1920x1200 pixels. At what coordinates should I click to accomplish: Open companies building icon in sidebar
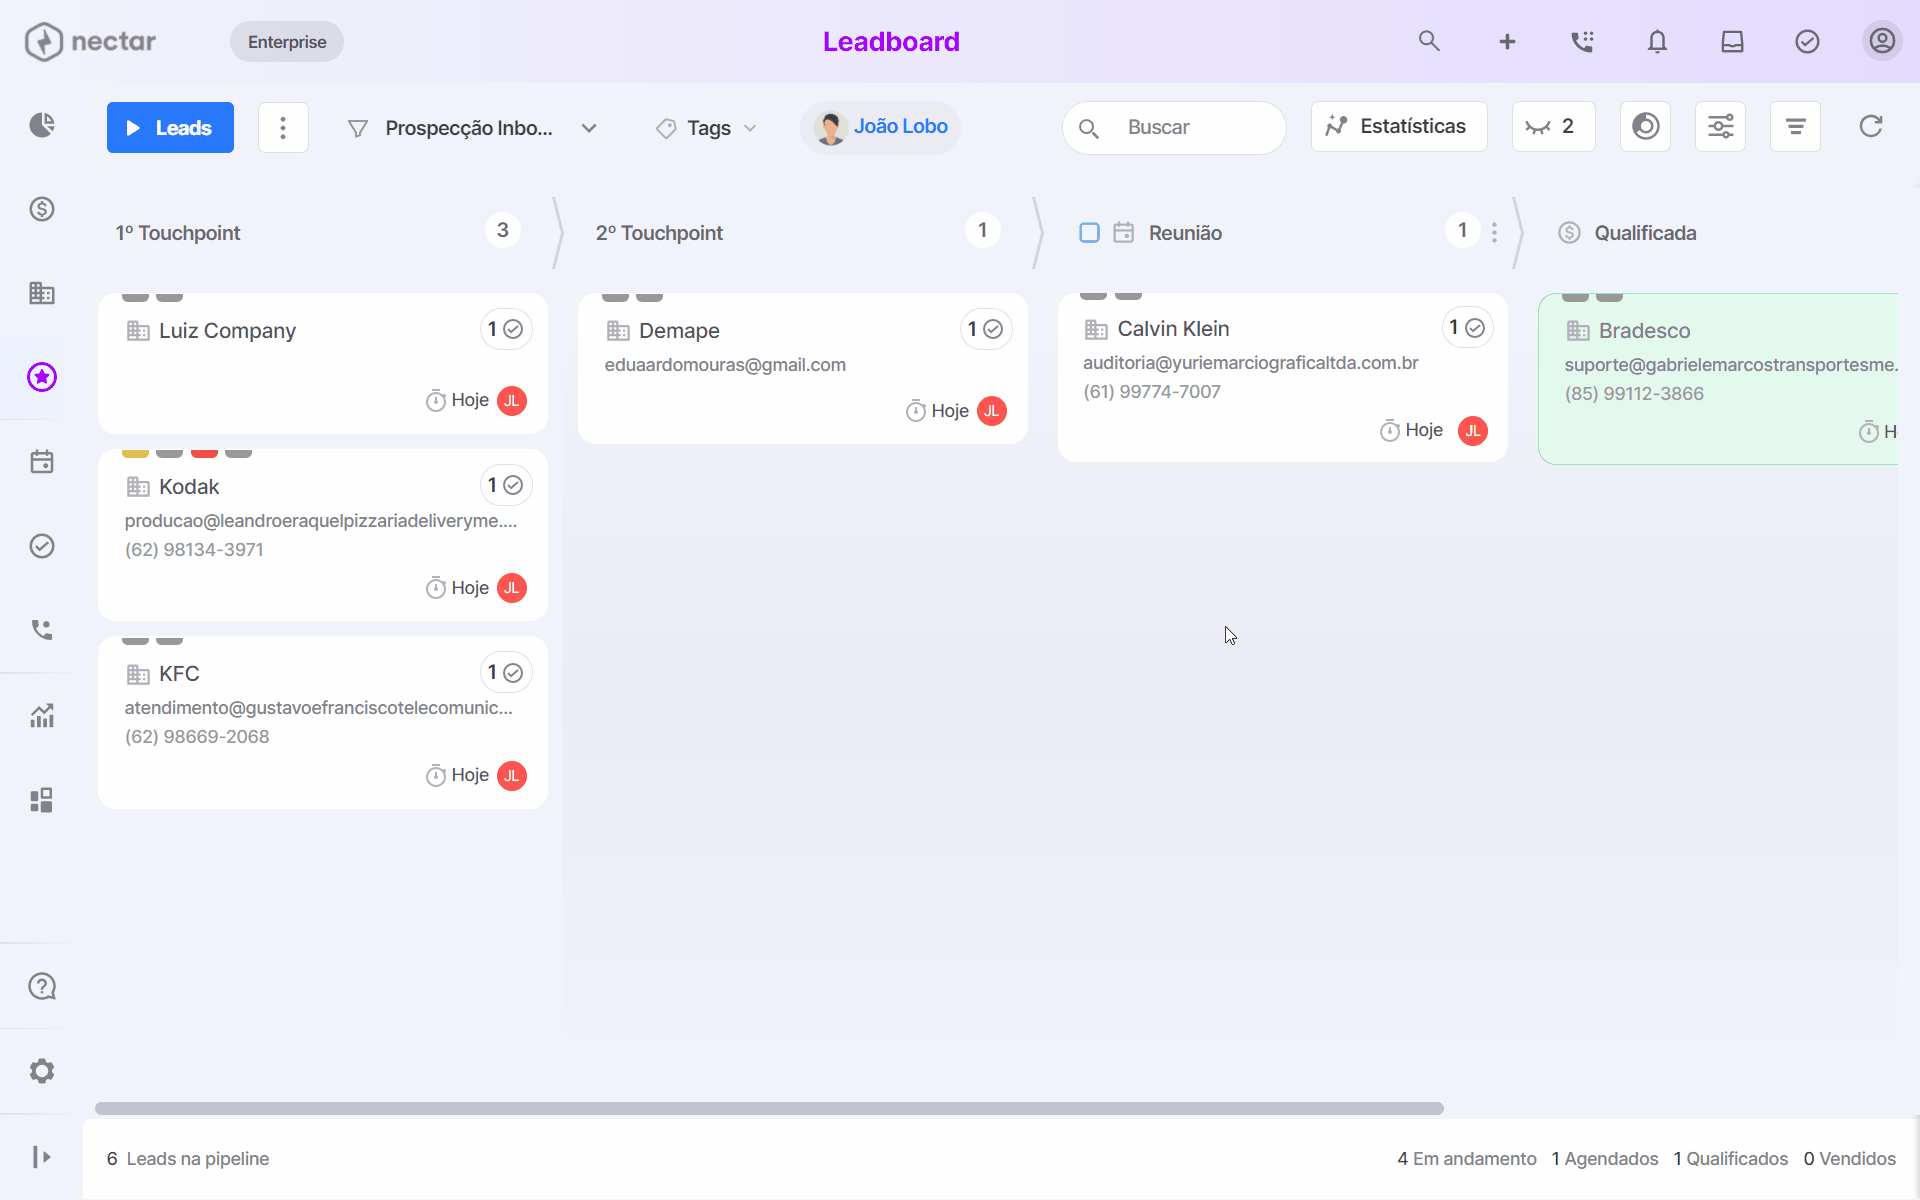[x=42, y=293]
